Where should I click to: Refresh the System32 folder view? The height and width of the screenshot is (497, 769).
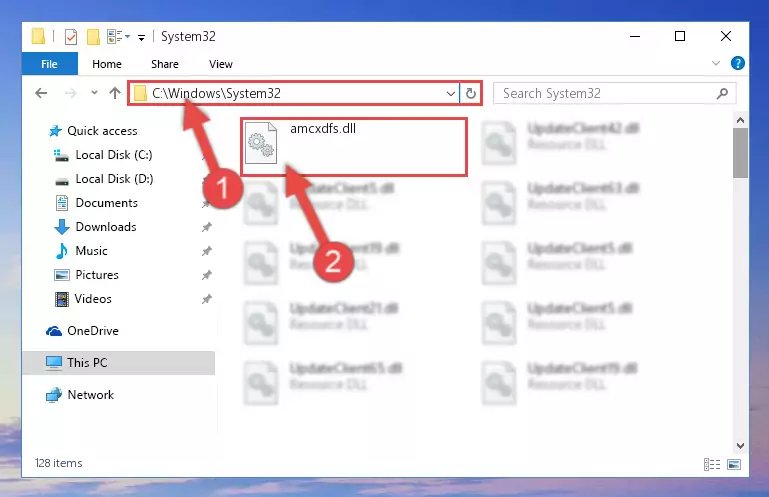point(470,93)
